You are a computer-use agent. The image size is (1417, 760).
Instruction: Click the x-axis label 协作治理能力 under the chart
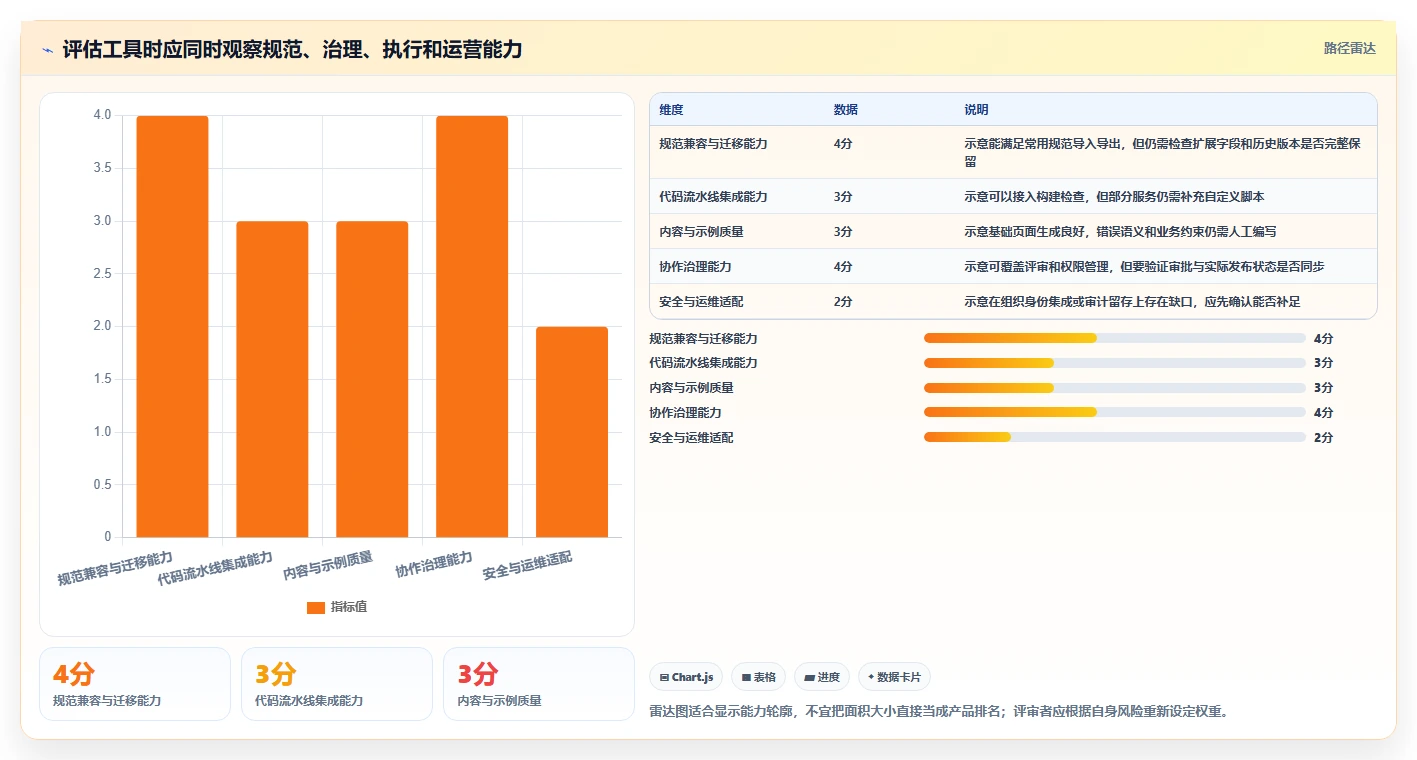pos(434,565)
